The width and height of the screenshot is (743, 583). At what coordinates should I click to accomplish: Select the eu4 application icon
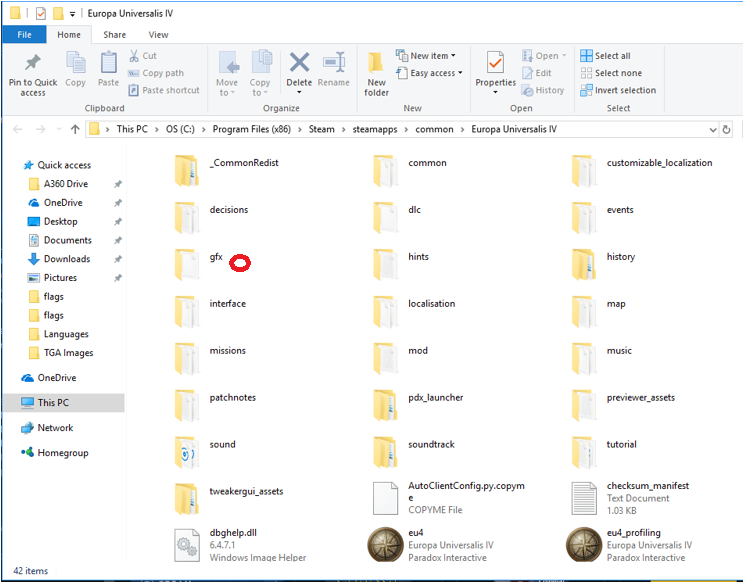(x=385, y=544)
